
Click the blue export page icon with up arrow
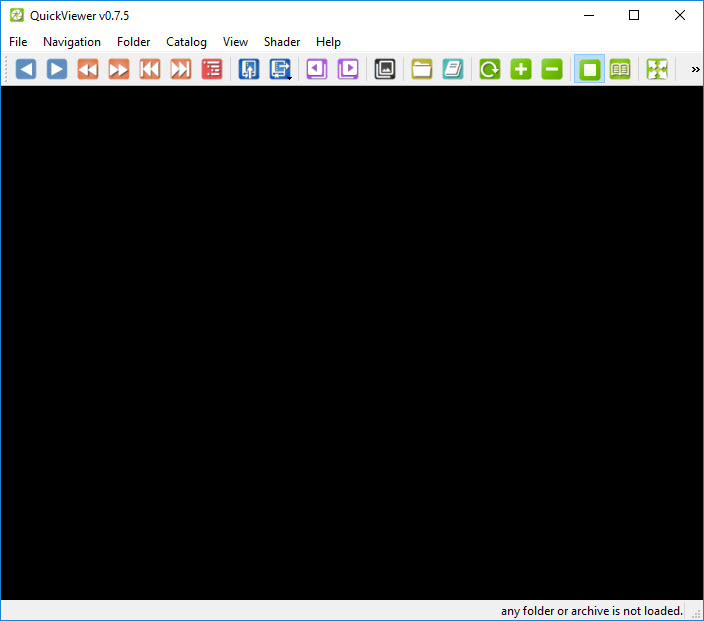[249, 69]
